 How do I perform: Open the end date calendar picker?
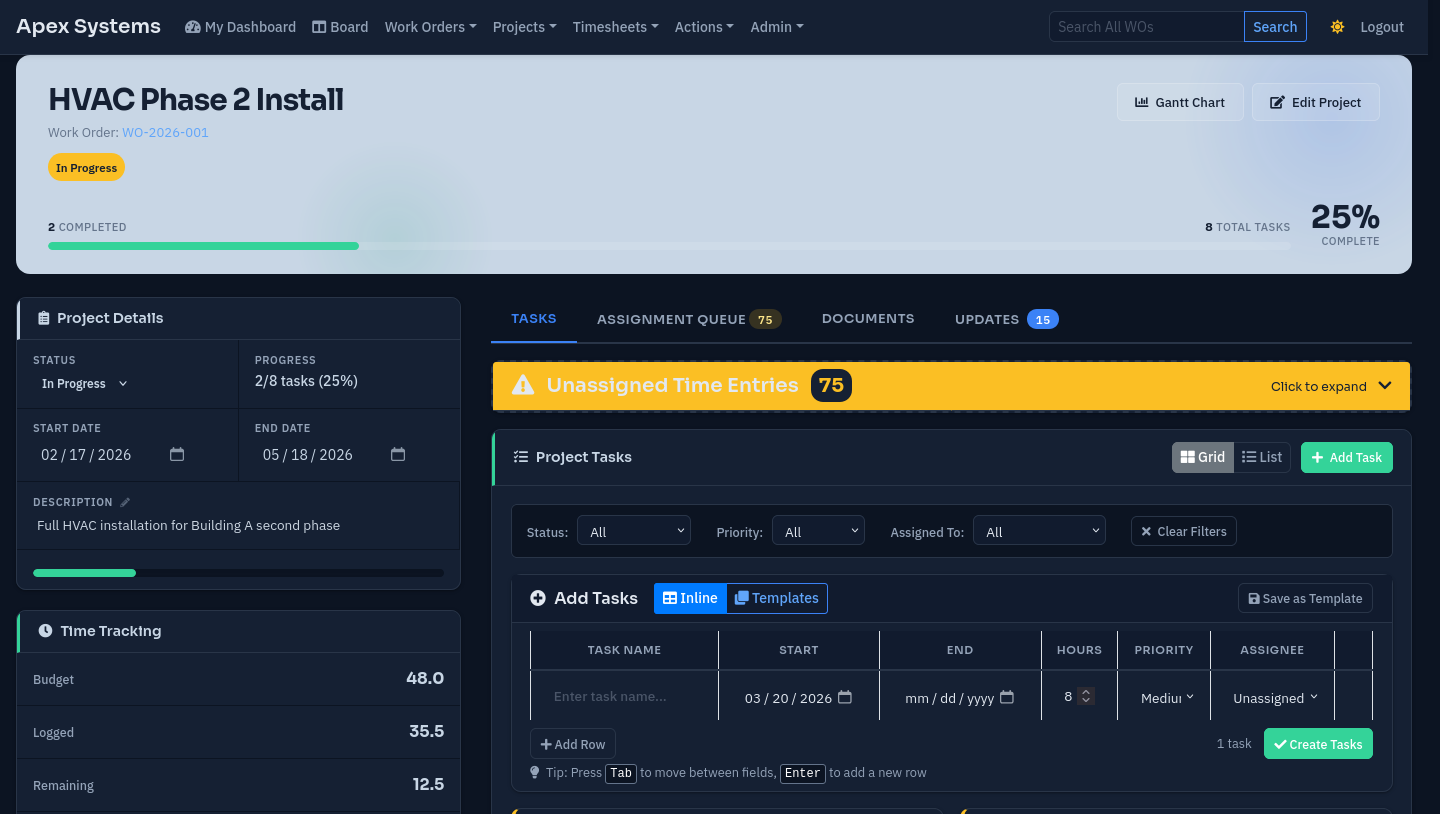pyautogui.click(x=398, y=454)
